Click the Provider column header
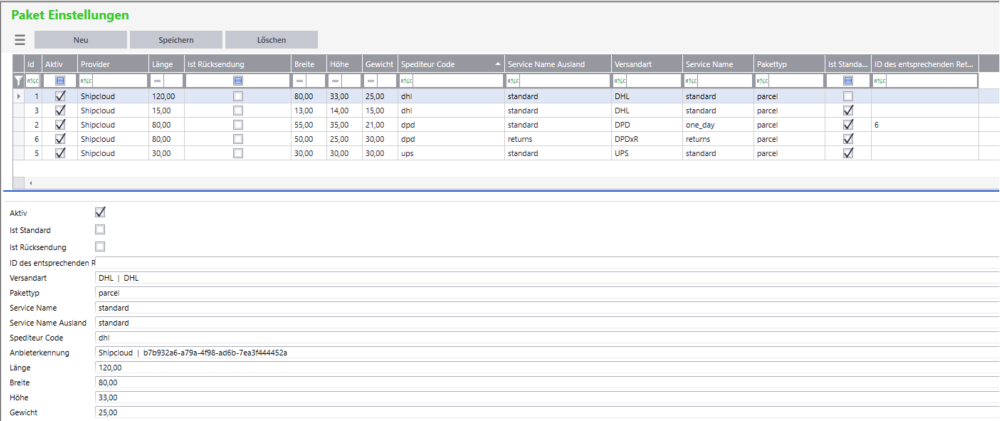This screenshot has width=1000, height=421. coord(110,63)
